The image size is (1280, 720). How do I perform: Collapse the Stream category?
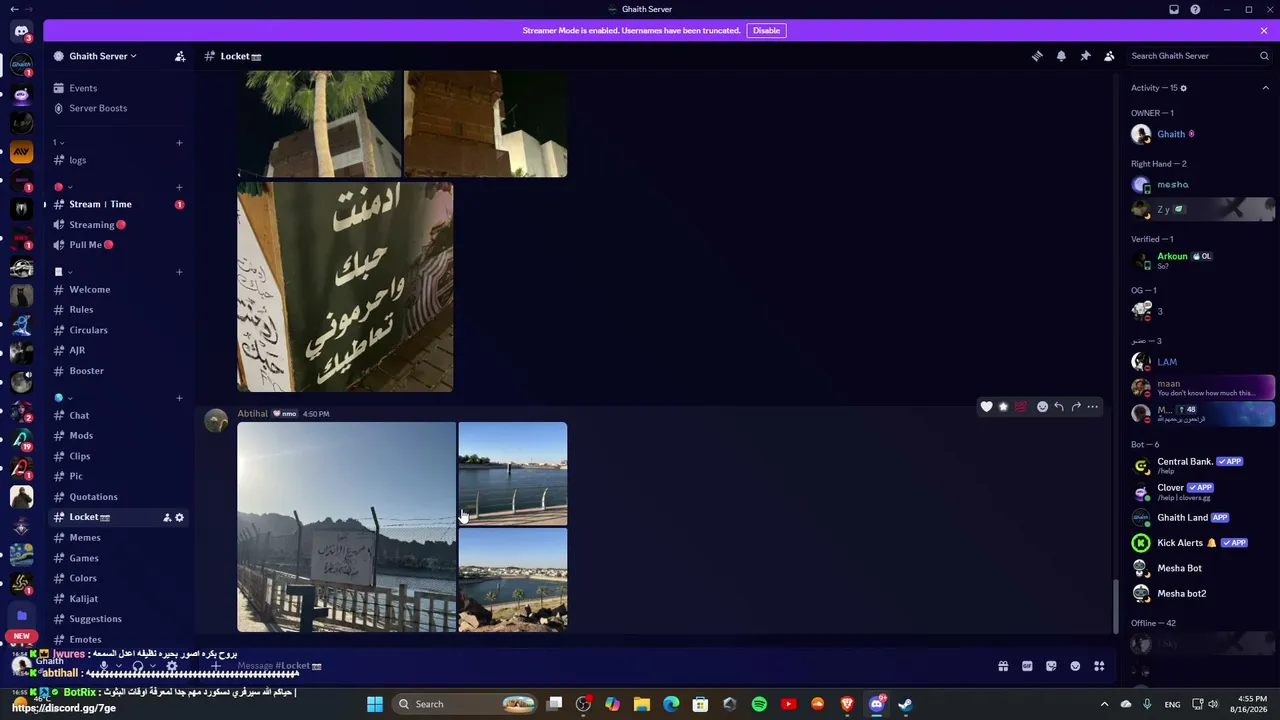point(63,187)
